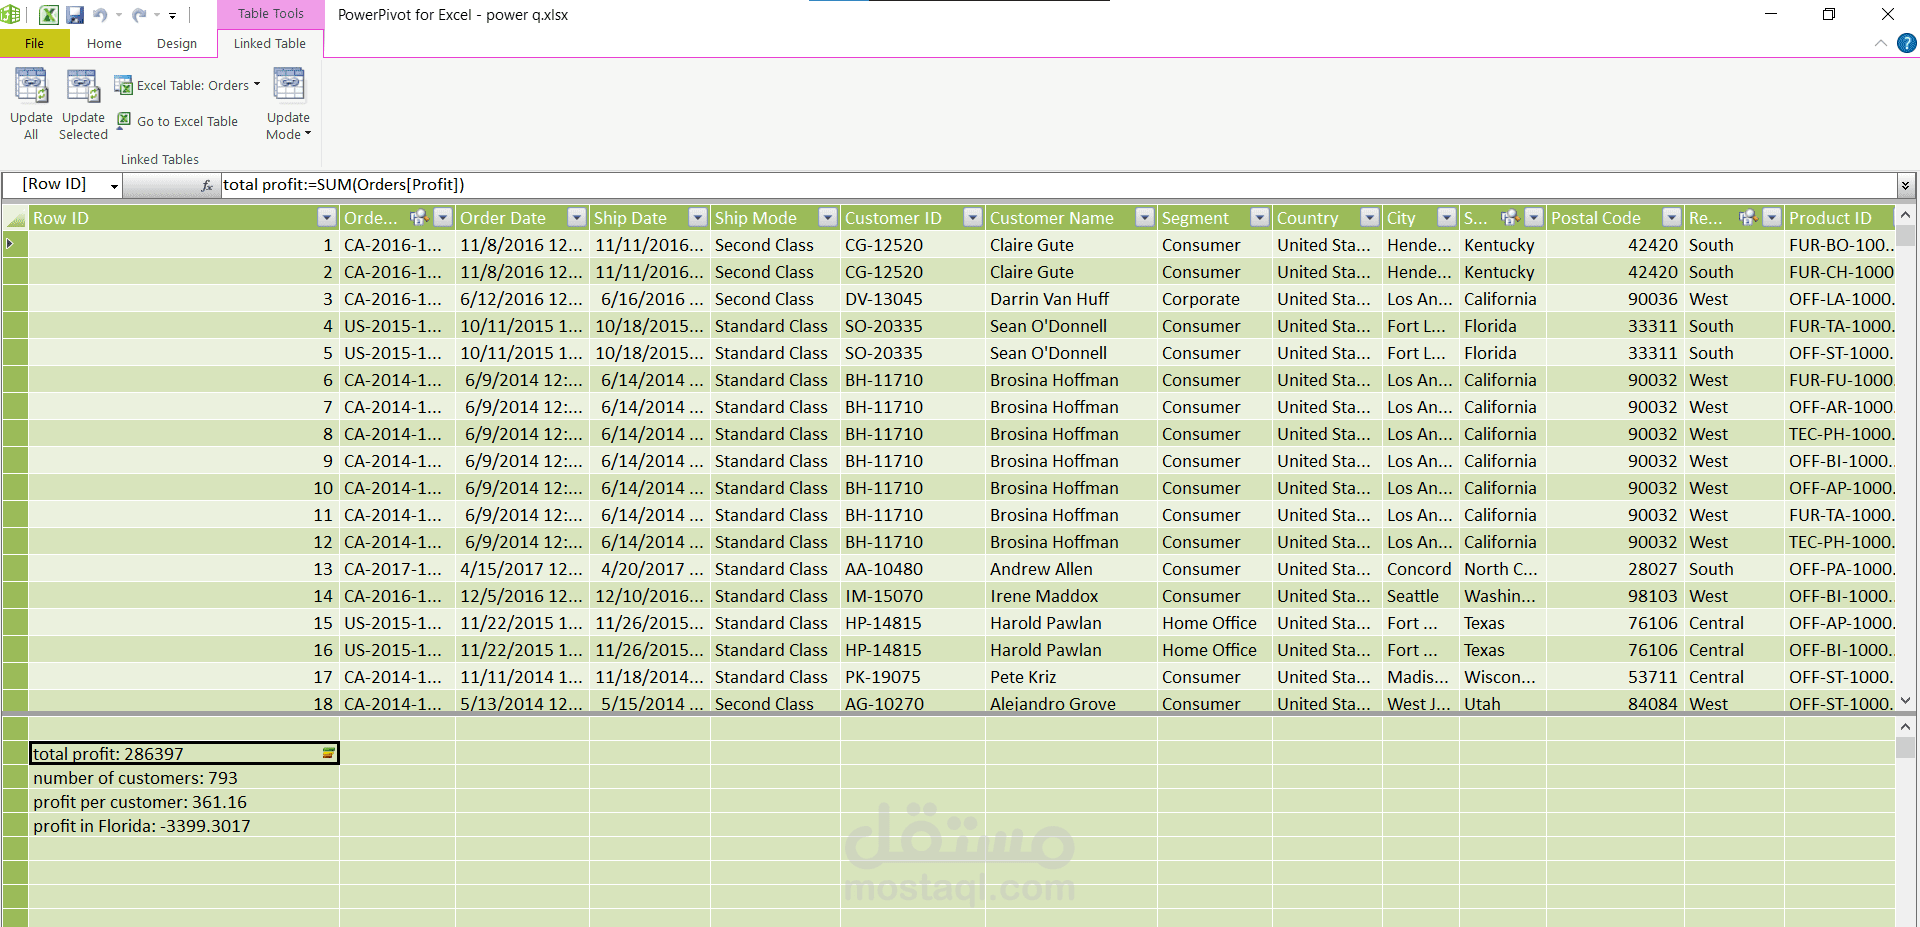
Task: Select the Ship Mode column header
Action: (x=776, y=218)
